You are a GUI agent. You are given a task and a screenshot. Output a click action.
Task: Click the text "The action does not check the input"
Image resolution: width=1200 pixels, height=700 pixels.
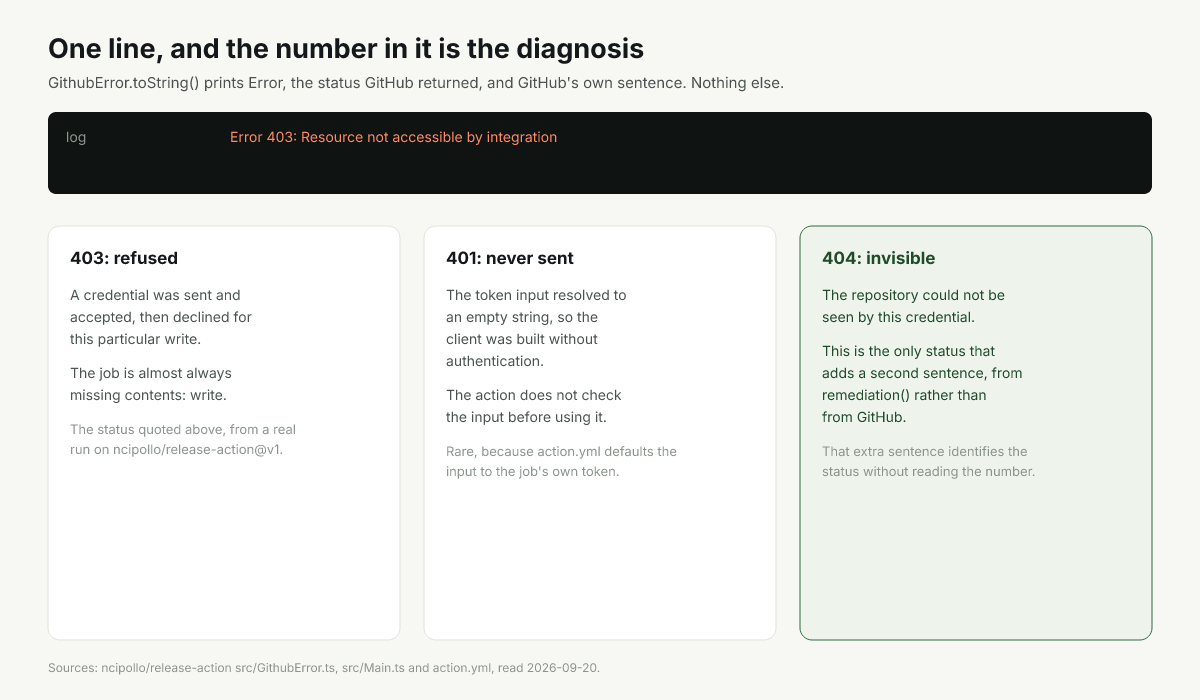[534, 406]
